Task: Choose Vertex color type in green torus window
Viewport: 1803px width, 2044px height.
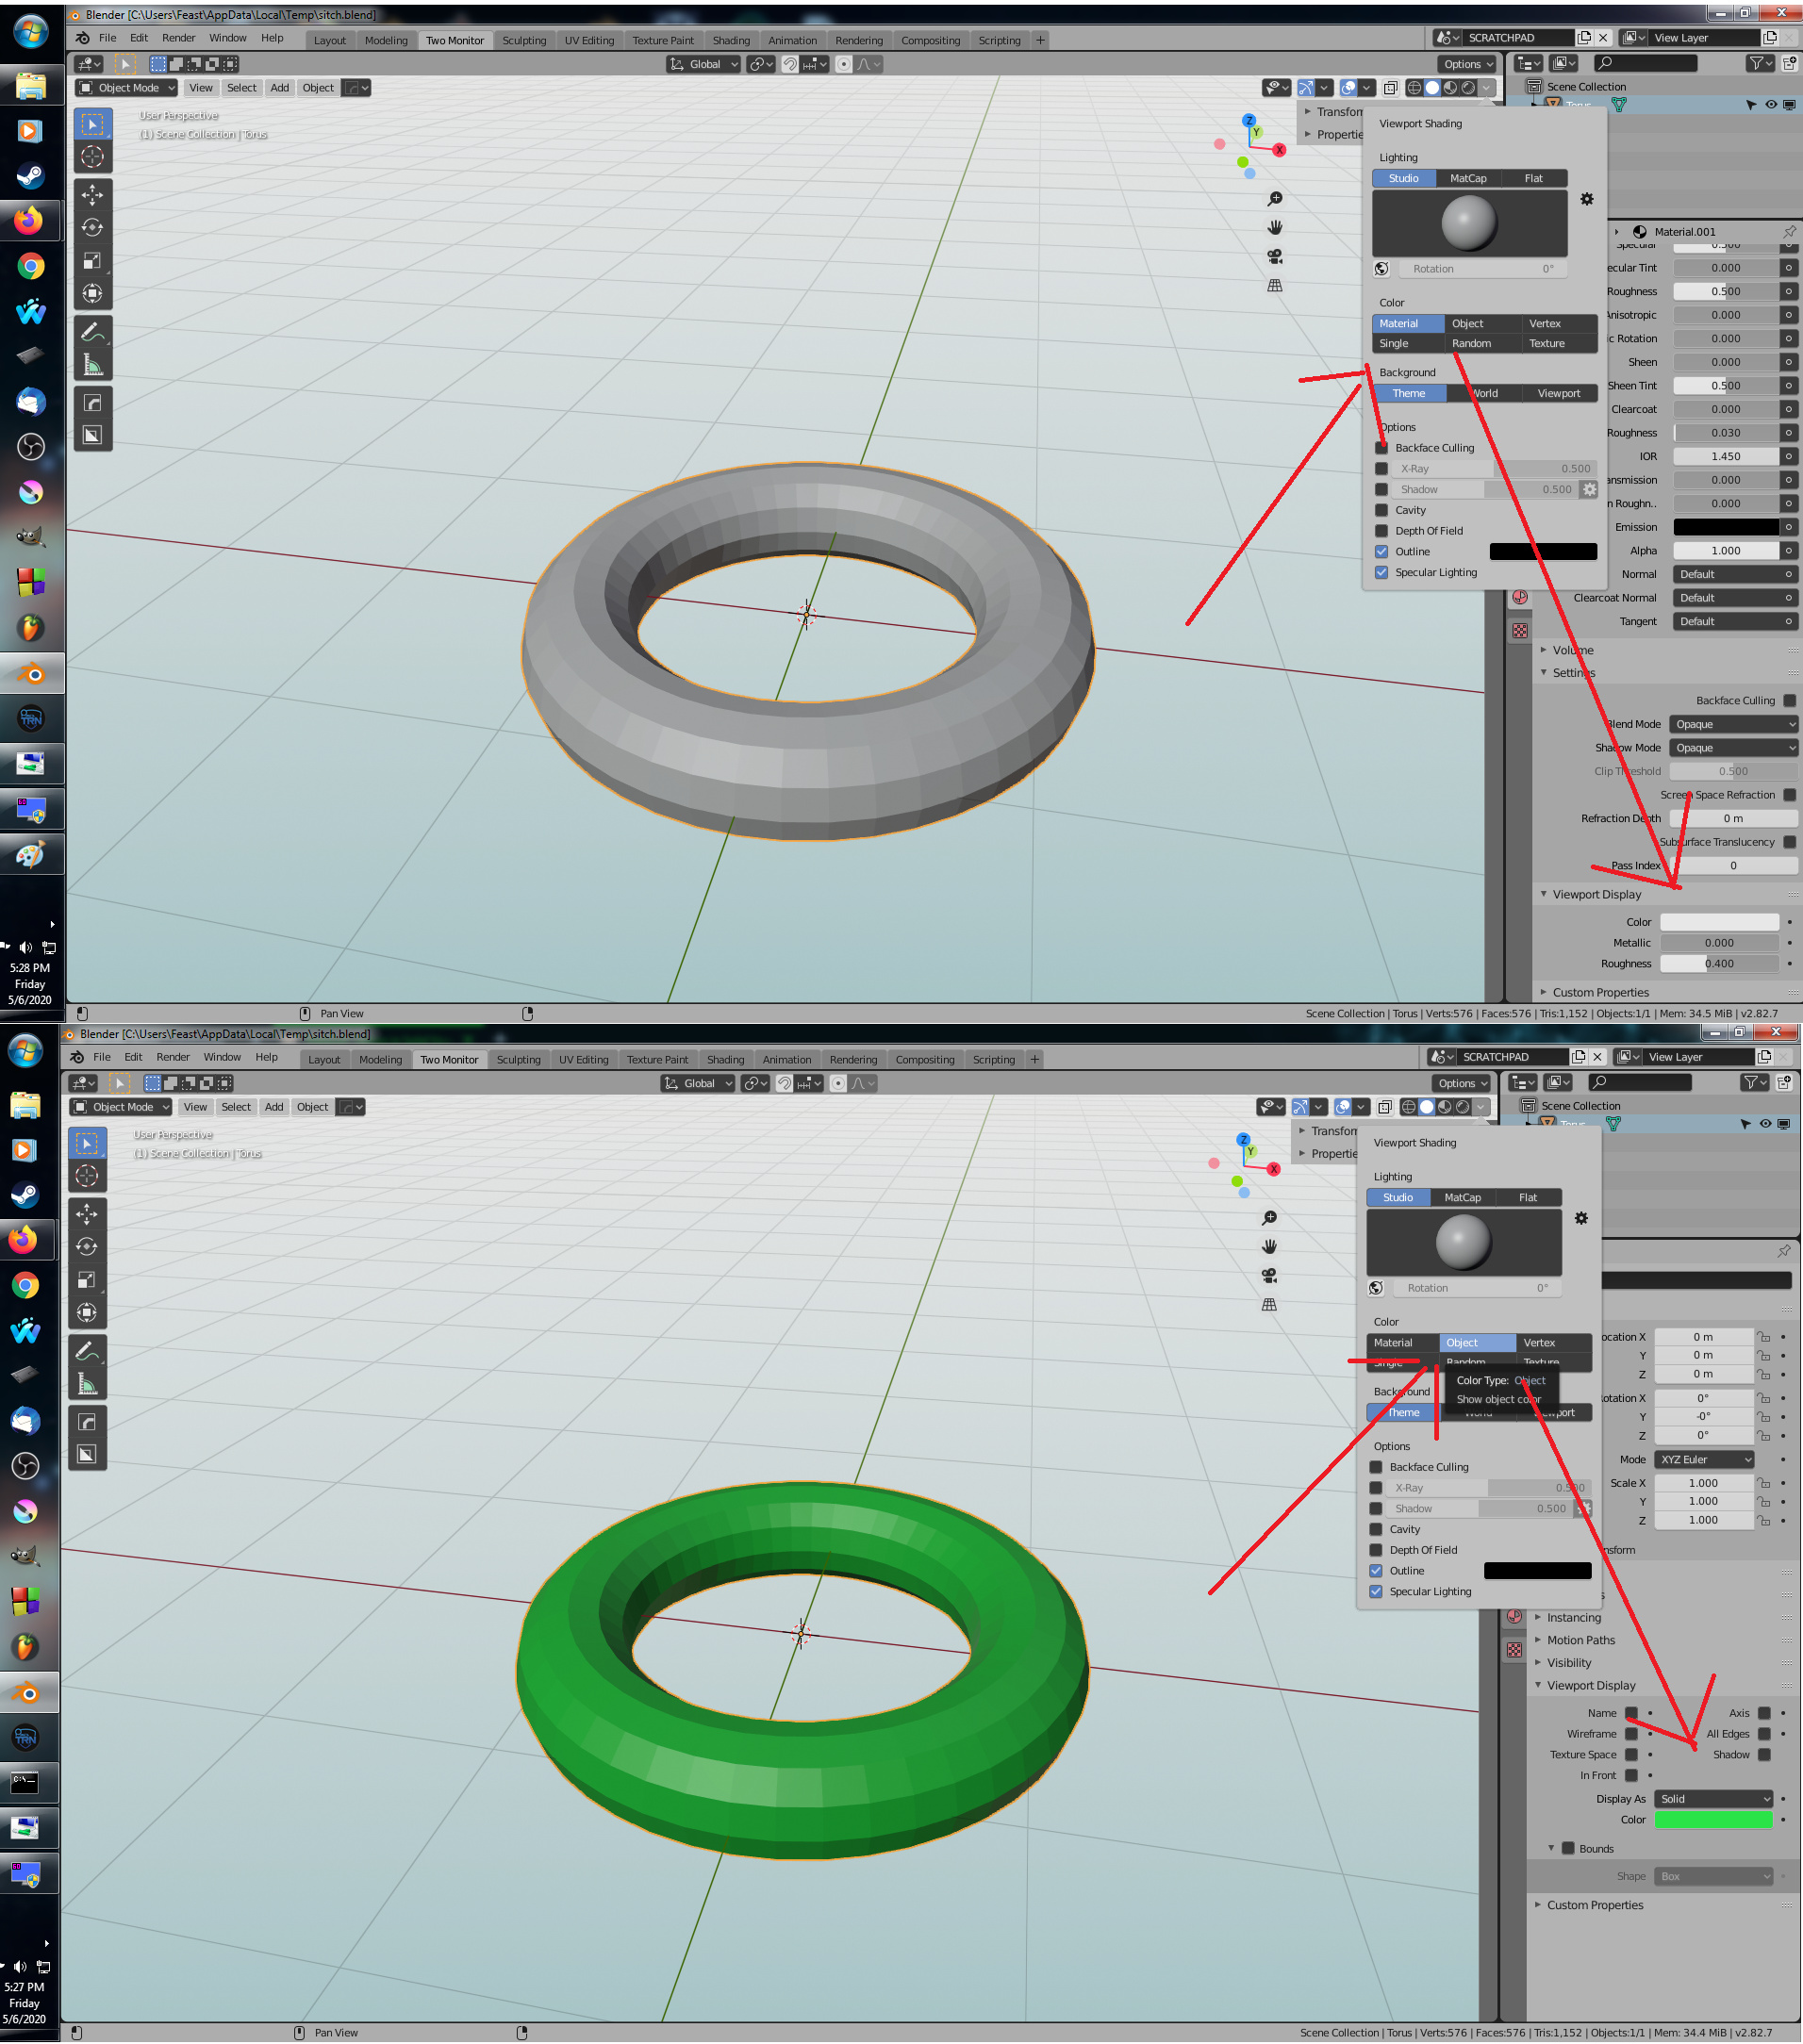Action: [1540, 1343]
